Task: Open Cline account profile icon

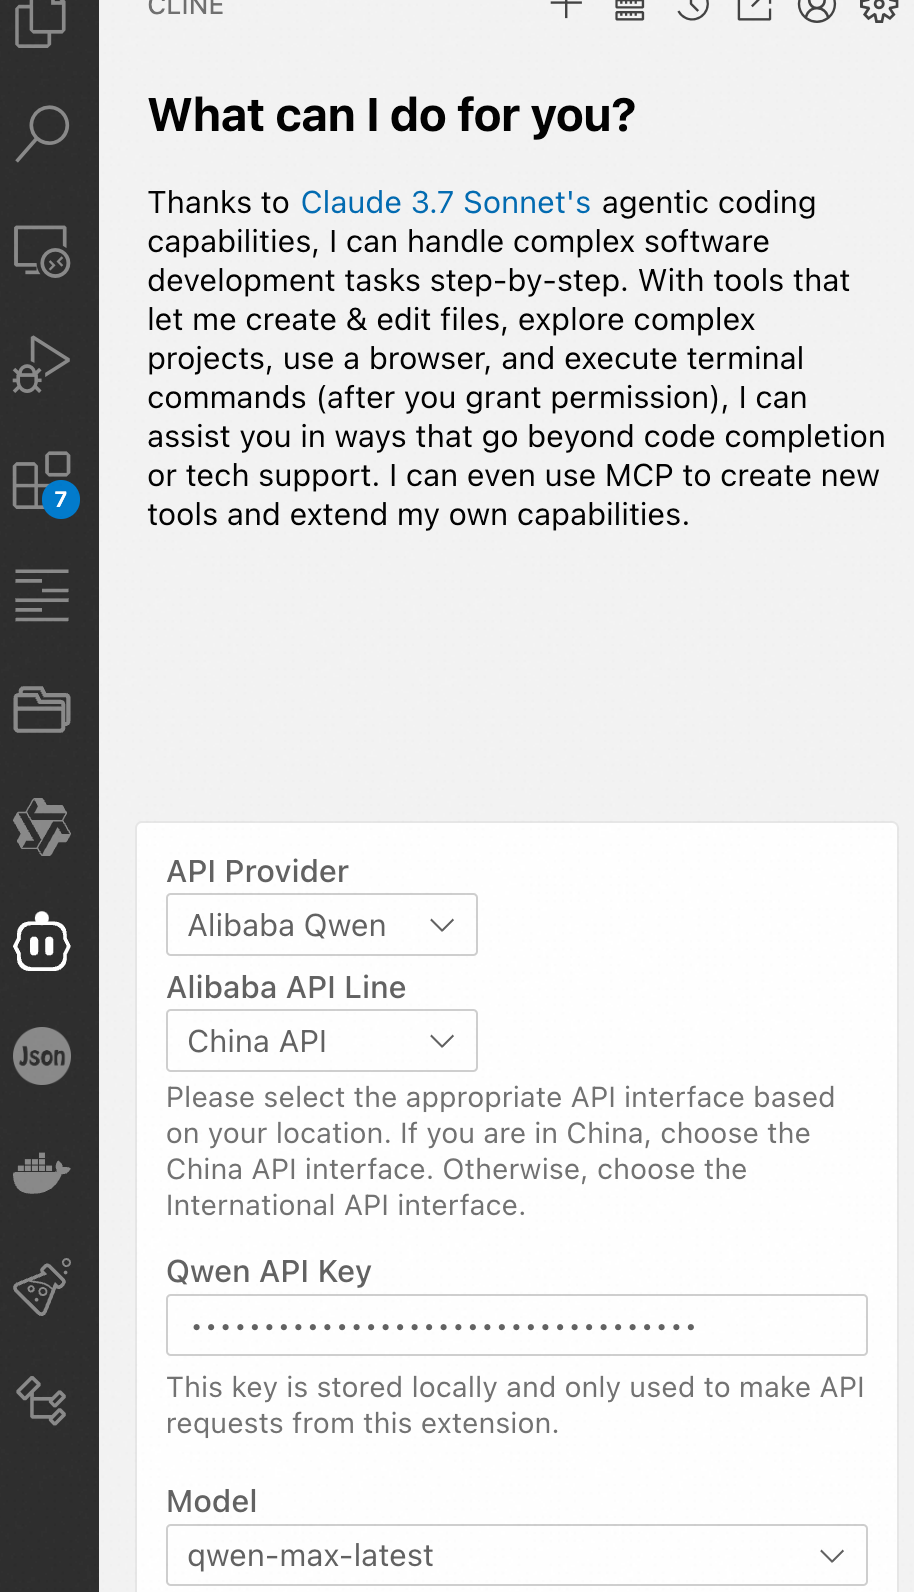Action: (816, 9)
